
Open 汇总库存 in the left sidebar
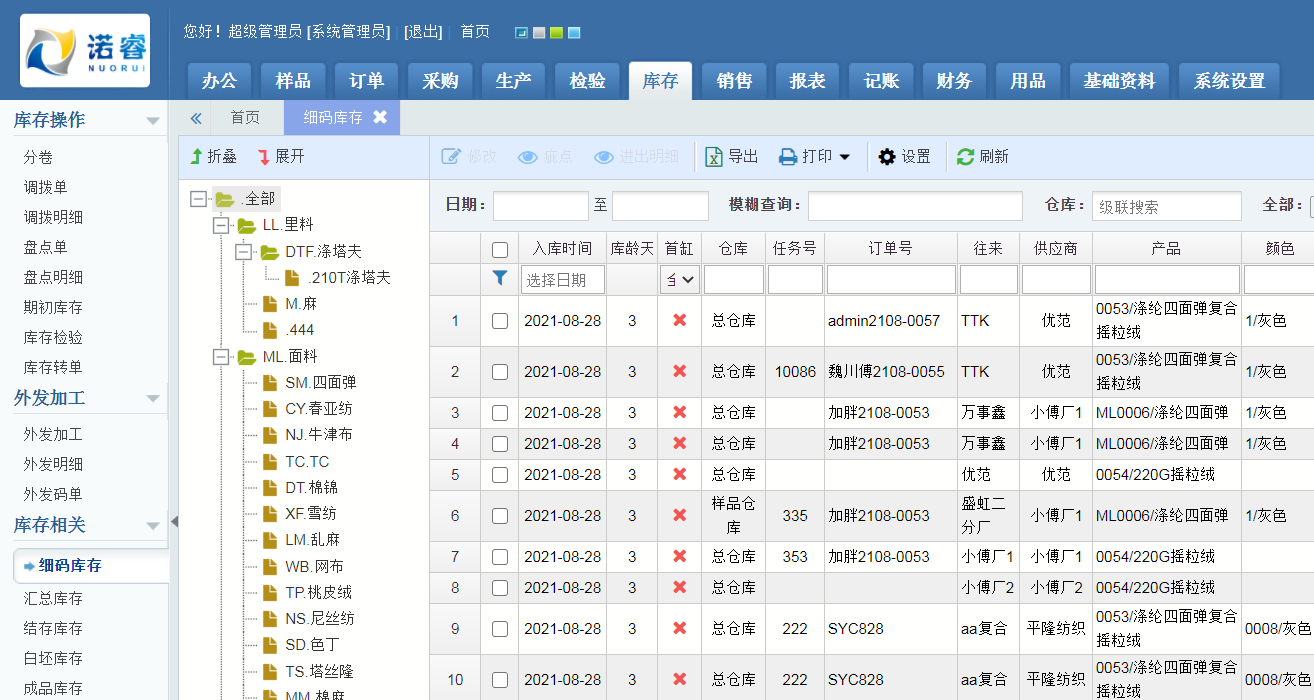(53, 598)
